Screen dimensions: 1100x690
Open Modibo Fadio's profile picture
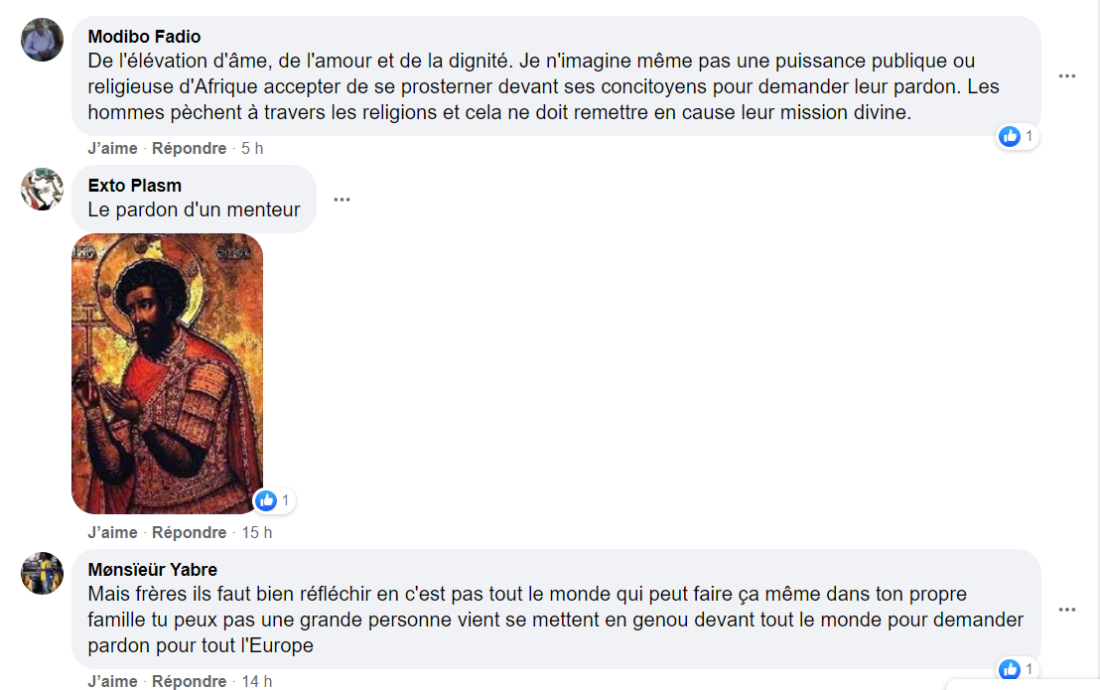point(42,39)
